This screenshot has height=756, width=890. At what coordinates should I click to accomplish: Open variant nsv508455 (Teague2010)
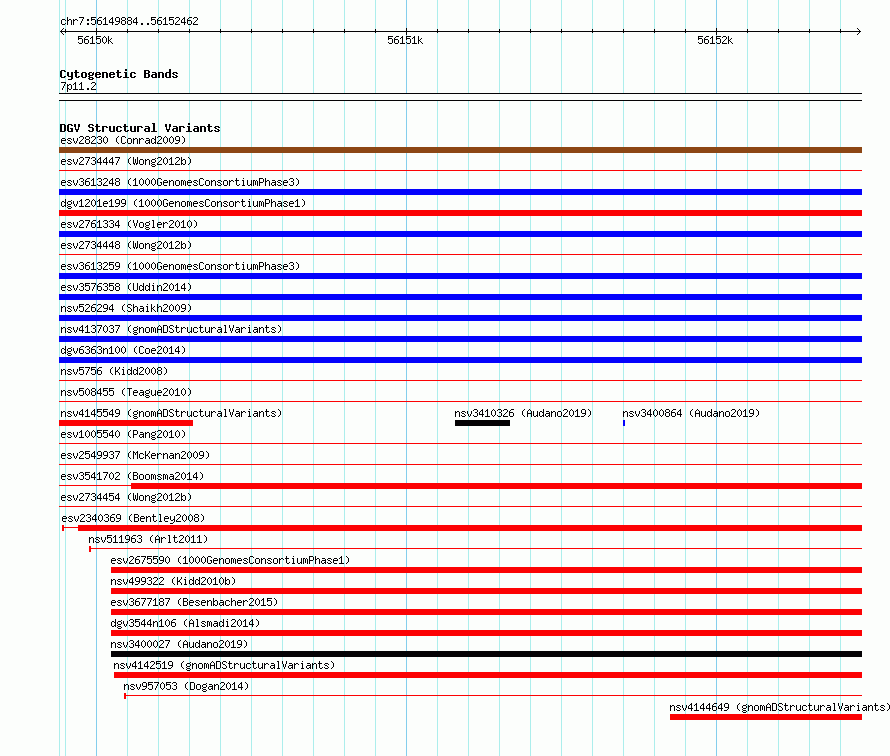[x=126, y=392]
